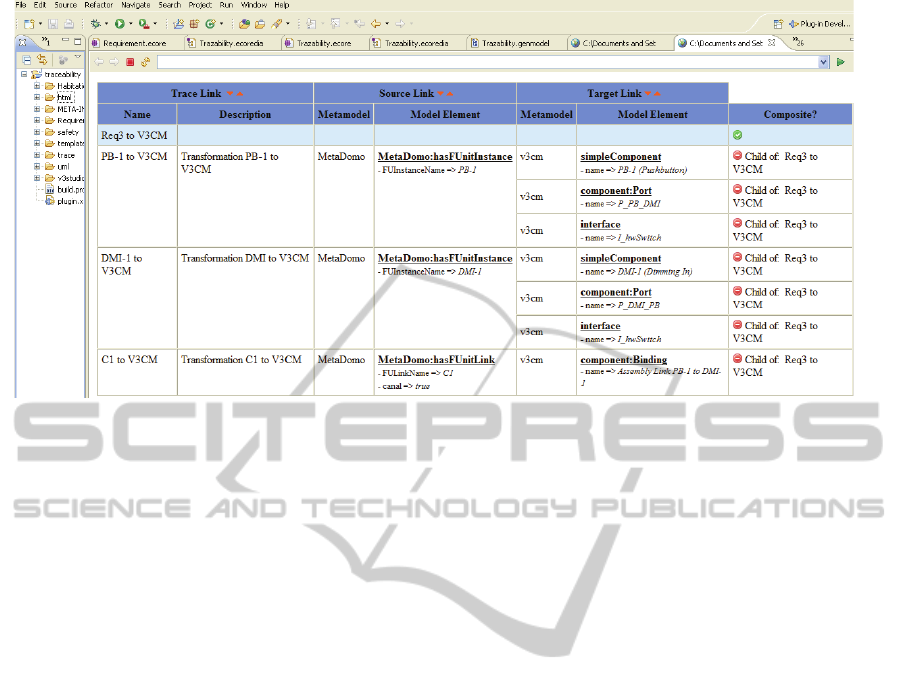
Task: Collapse the traceability project node
Action: [23, 74]
